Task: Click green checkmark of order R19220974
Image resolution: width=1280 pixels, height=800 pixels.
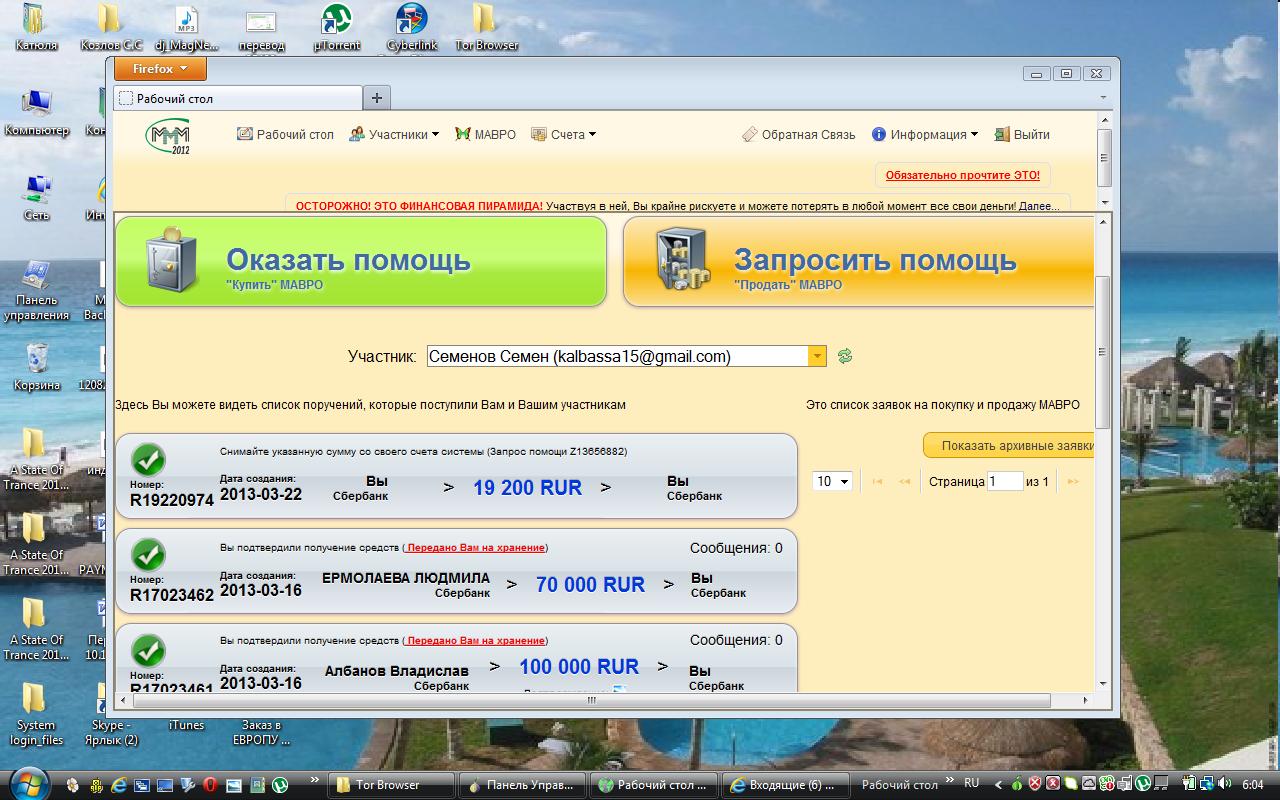Action: tap(148, 460)
